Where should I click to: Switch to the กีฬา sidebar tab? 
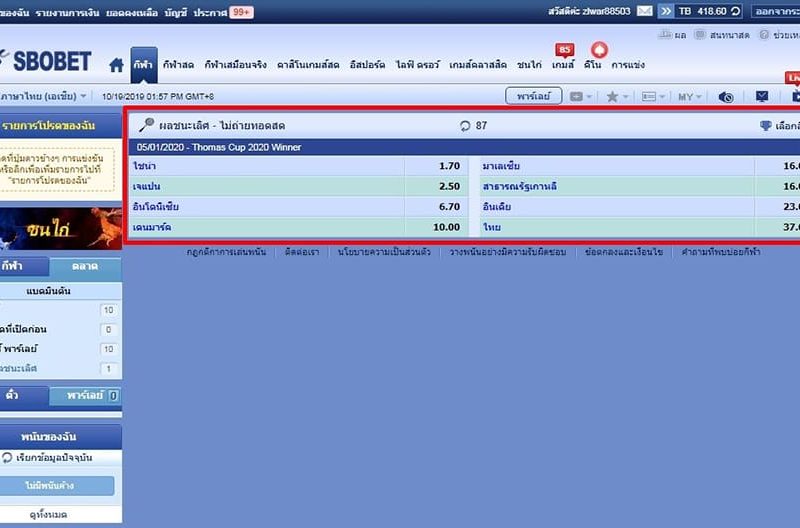coord(24,266)
